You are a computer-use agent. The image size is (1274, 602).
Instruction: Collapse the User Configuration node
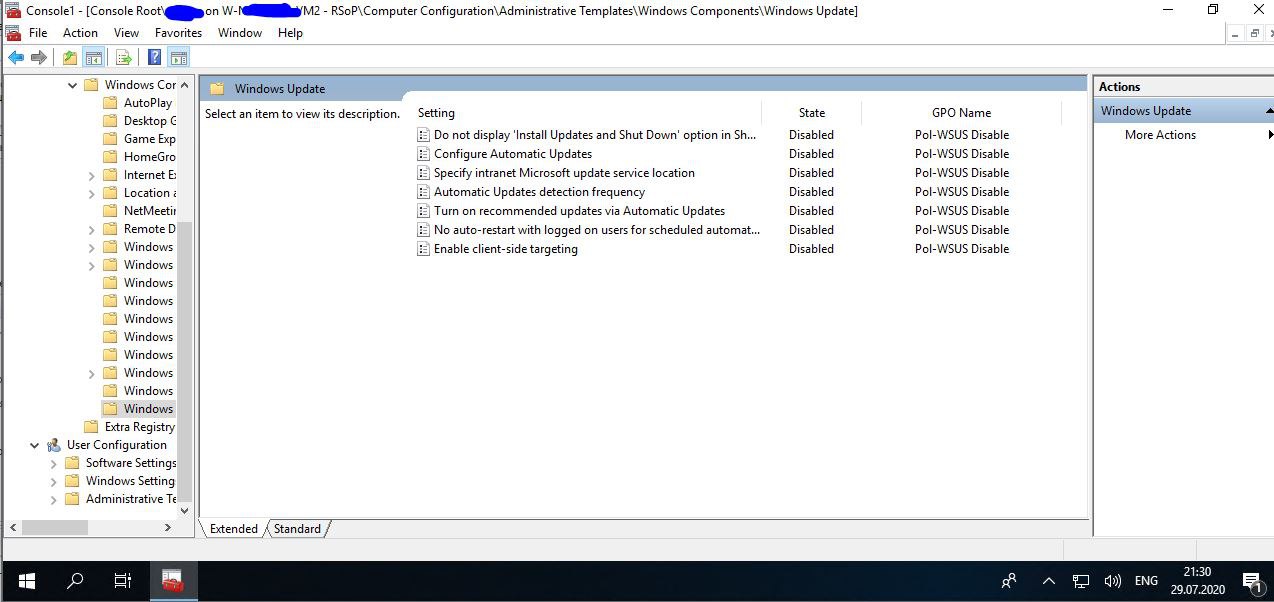(35, 445)
